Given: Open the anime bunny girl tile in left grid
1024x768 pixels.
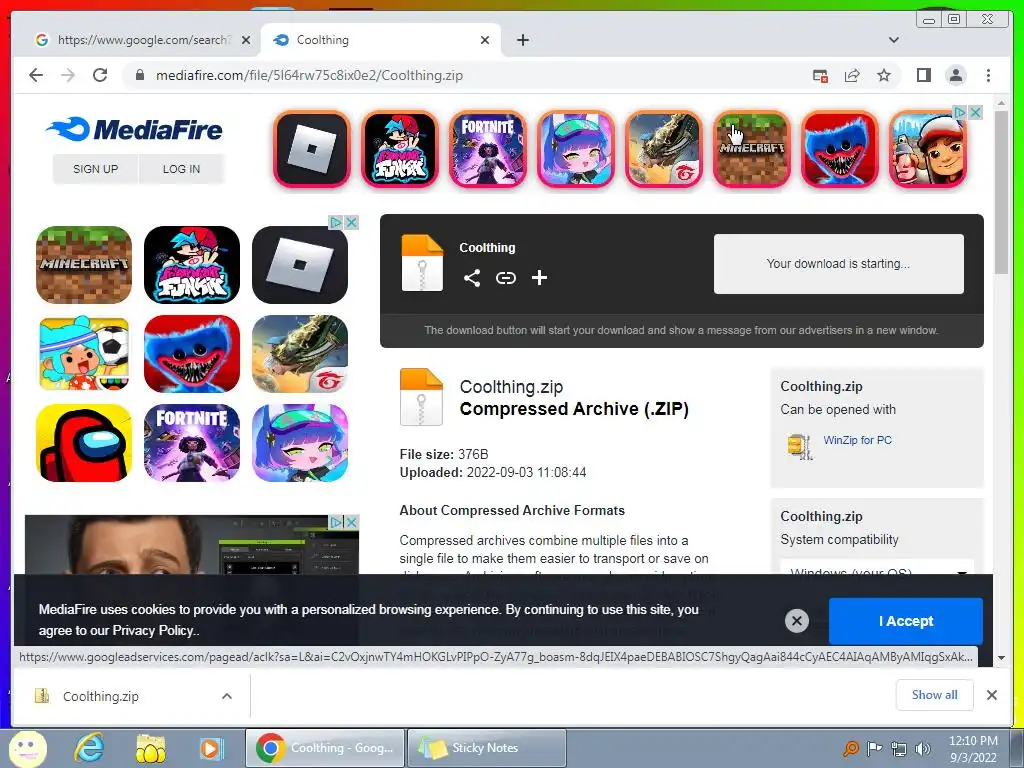Looking at the screenshot, I should (x=300, y=443).
